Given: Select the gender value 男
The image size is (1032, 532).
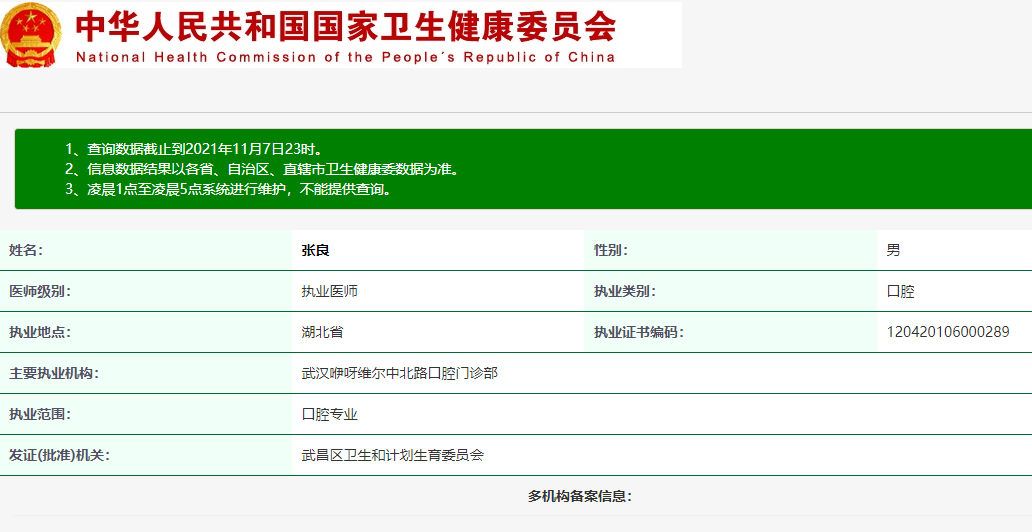Looking at the screenshot, I should pos(893,251).
